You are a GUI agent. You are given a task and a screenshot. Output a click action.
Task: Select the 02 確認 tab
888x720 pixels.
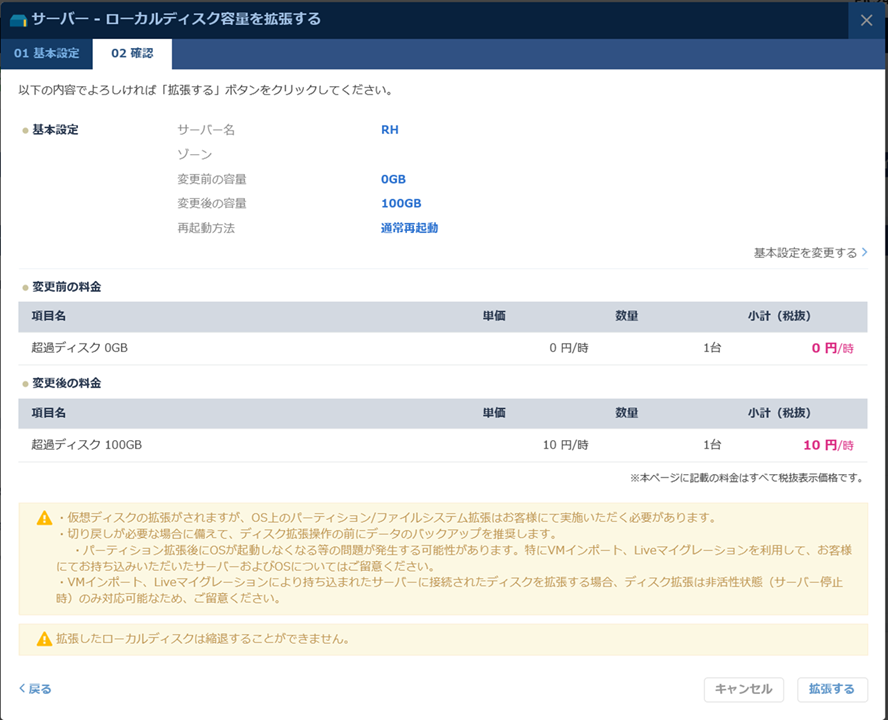[132, 53]
